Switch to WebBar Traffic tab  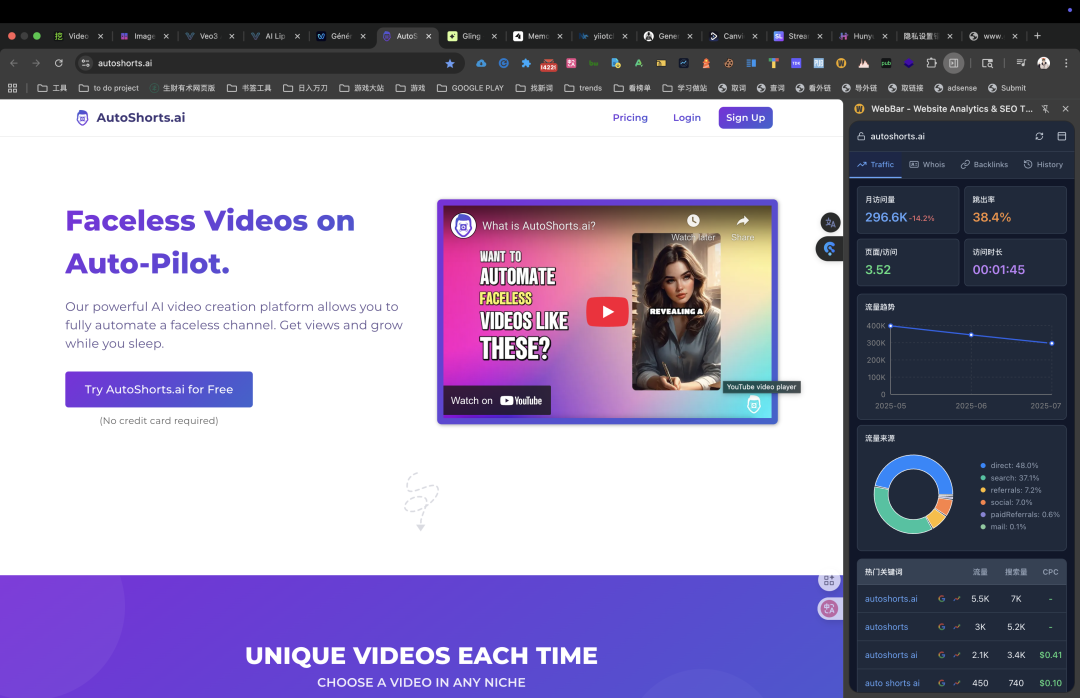[x=875, y=165]
